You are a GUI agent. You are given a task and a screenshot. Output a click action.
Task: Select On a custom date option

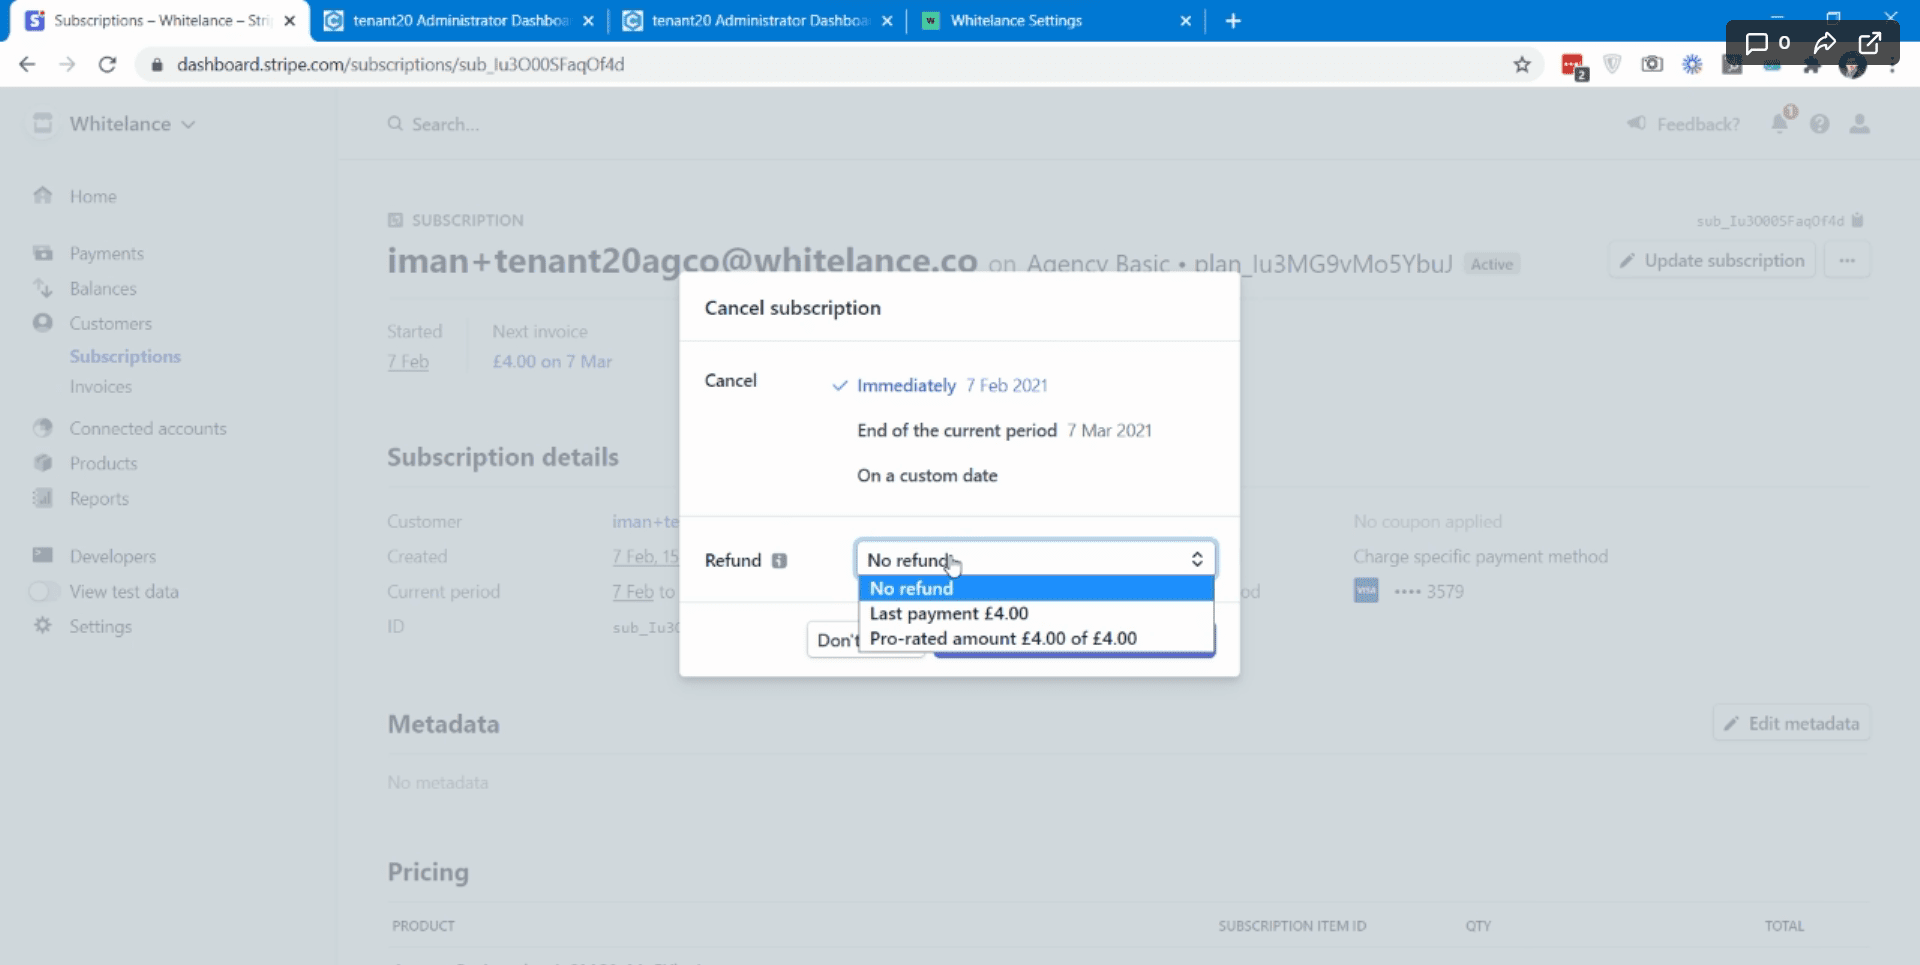pyautogui.click(x=927, y=475)
